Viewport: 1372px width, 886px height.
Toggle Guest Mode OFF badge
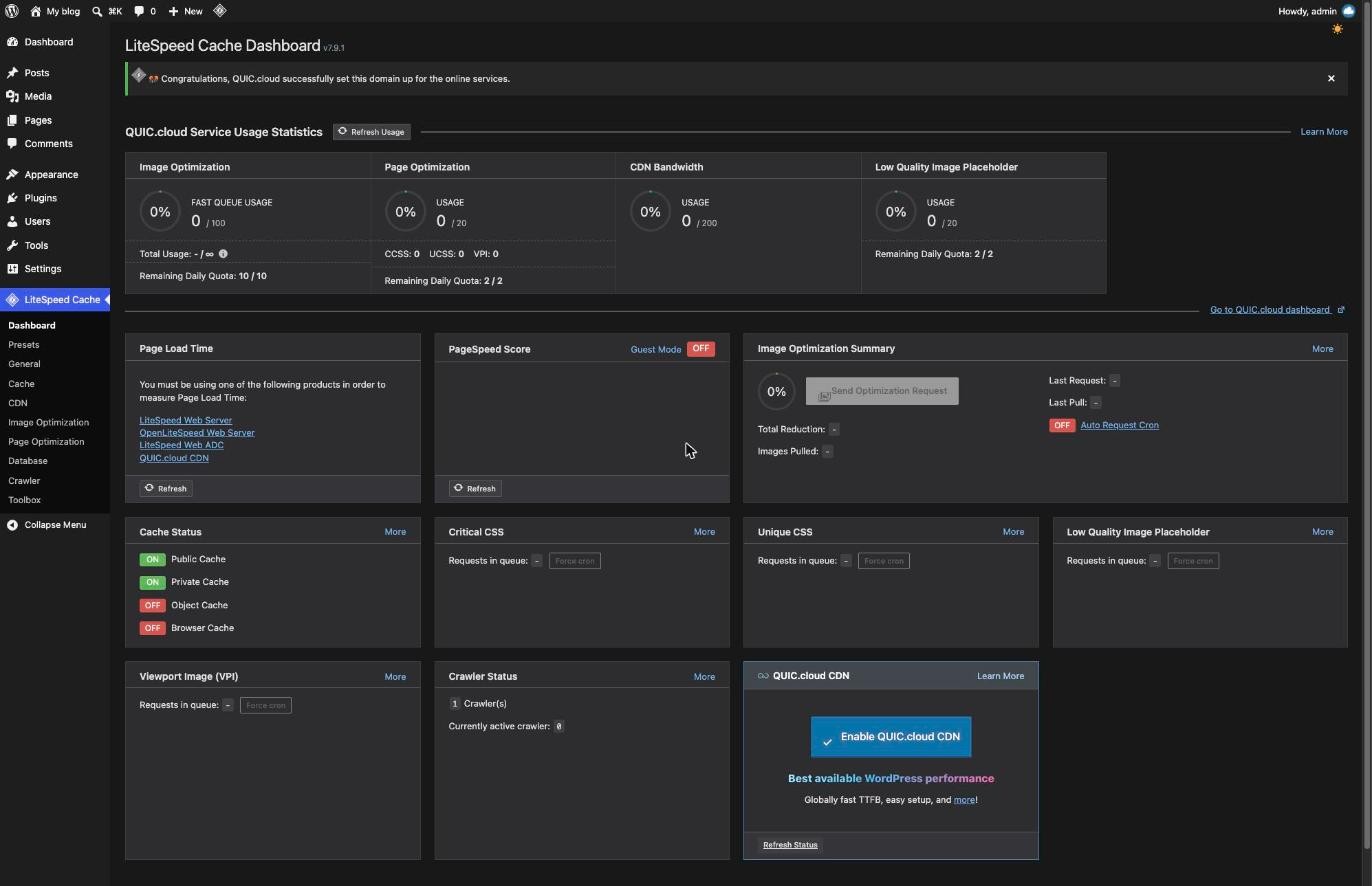pos(701,349)
